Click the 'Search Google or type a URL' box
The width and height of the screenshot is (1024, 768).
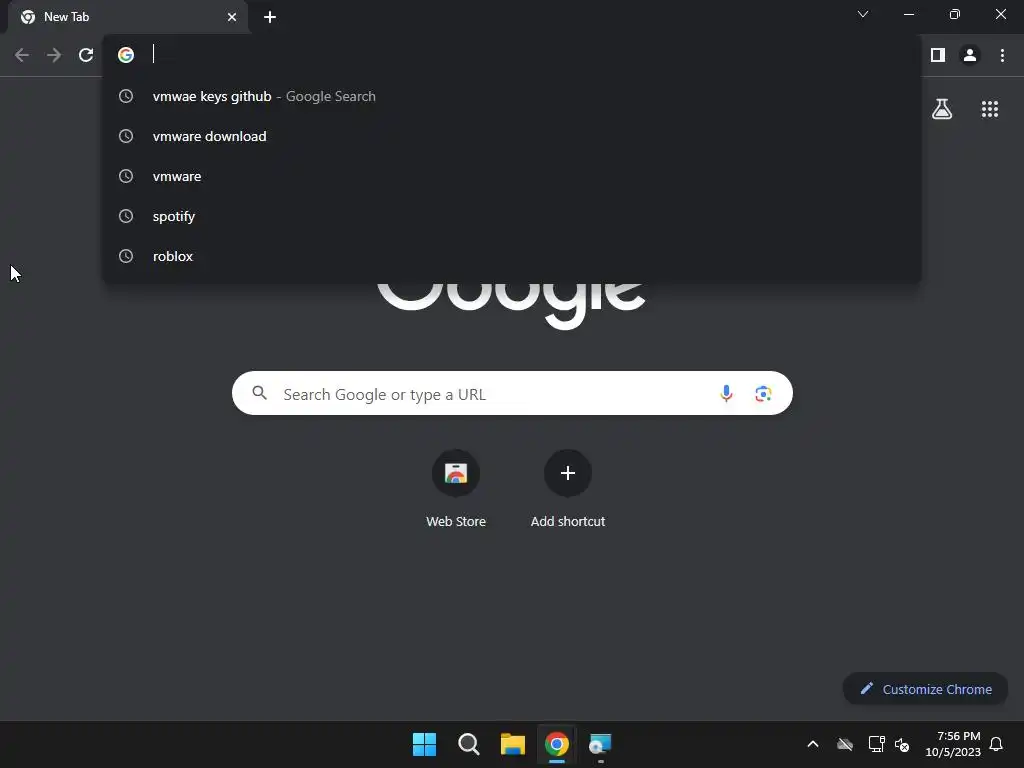tap(512, 393)
